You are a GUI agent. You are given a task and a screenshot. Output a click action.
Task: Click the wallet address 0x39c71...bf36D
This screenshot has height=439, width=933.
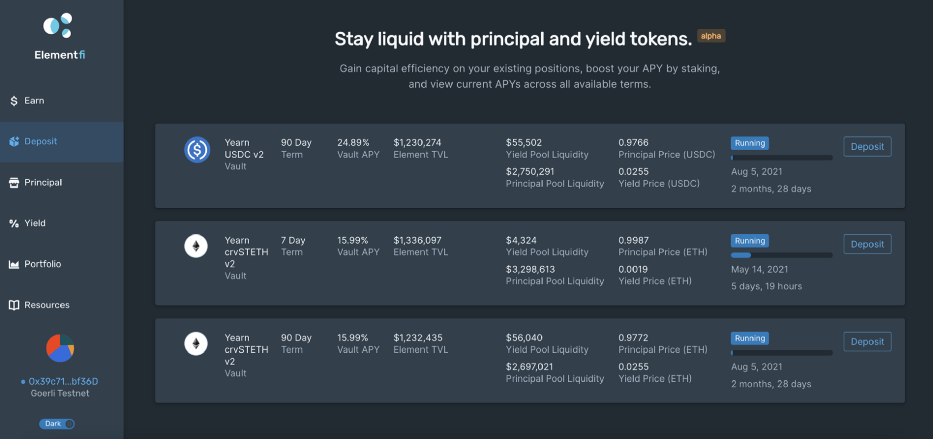[x=62, y=381]
